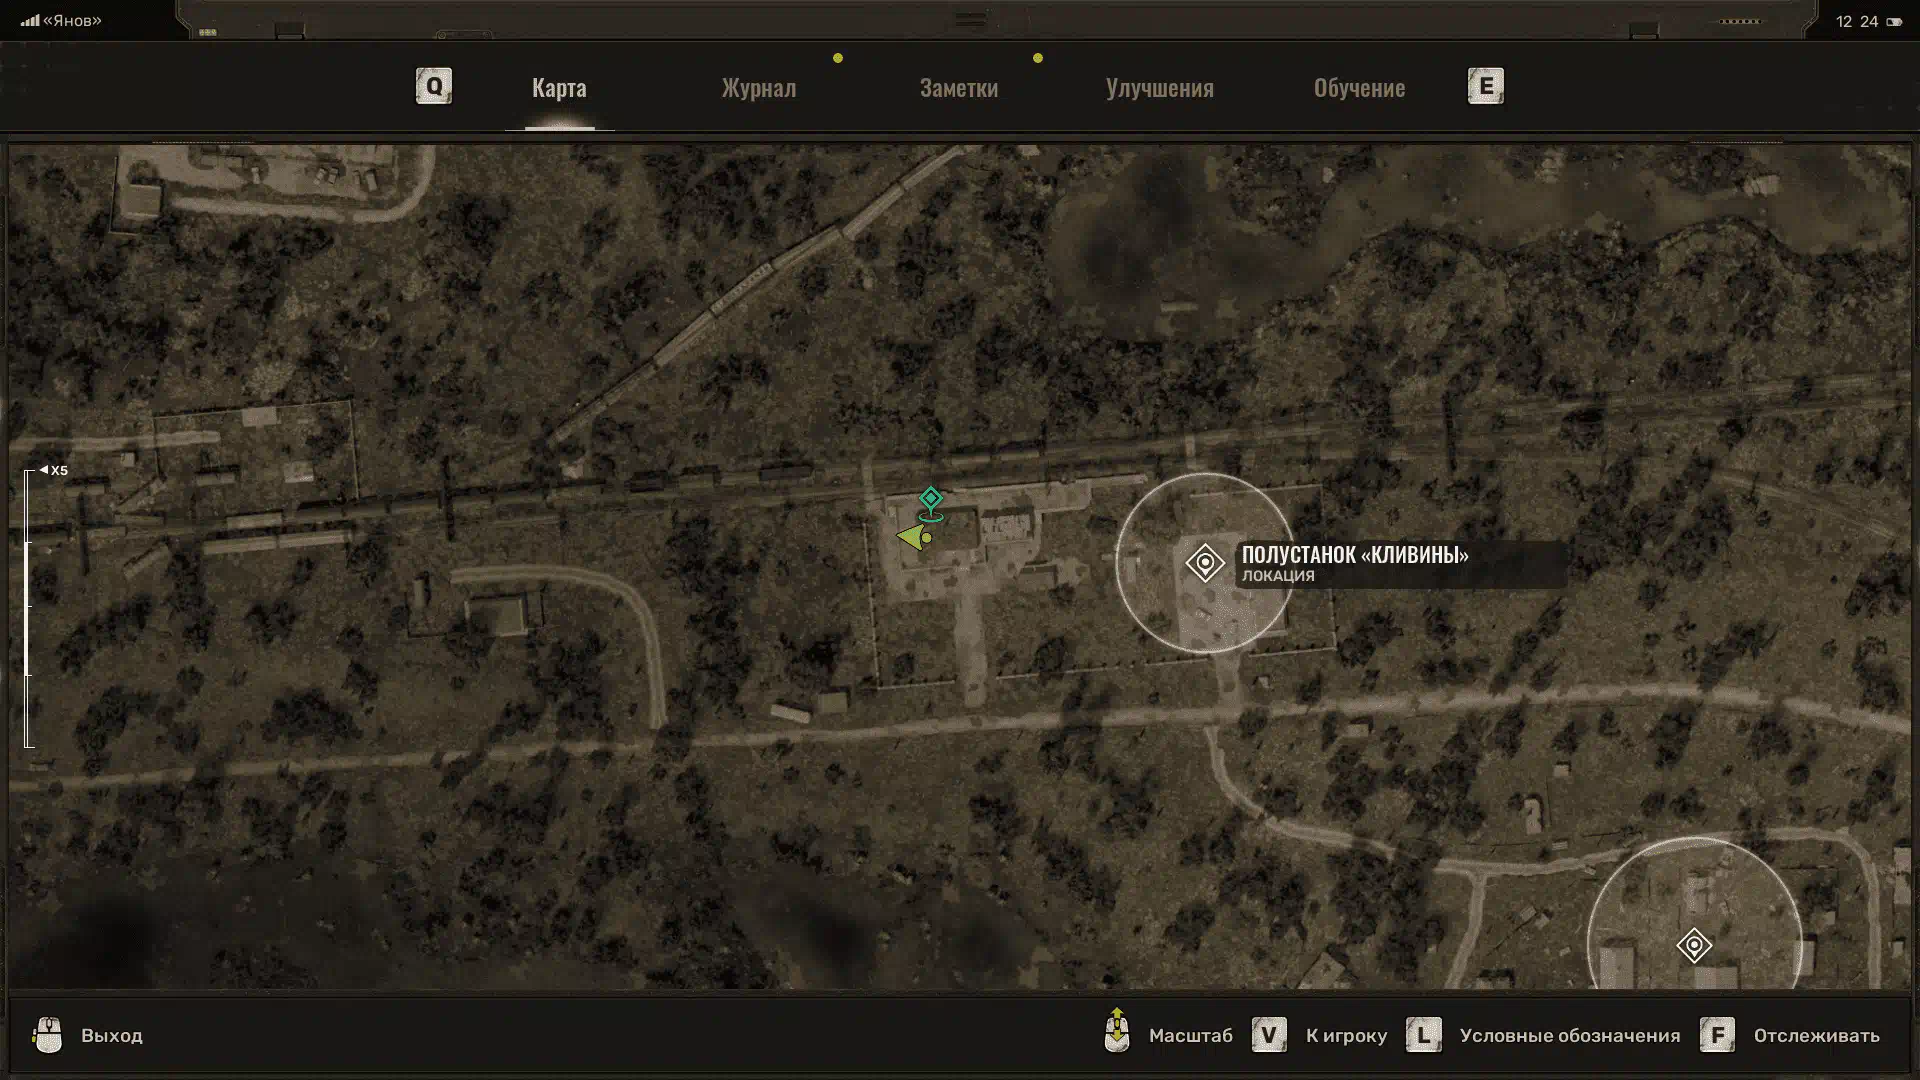This screenshot has width=1920, height=1080.
Task: Click the mouse icon next to Выход
Action: click(47, 1035)
